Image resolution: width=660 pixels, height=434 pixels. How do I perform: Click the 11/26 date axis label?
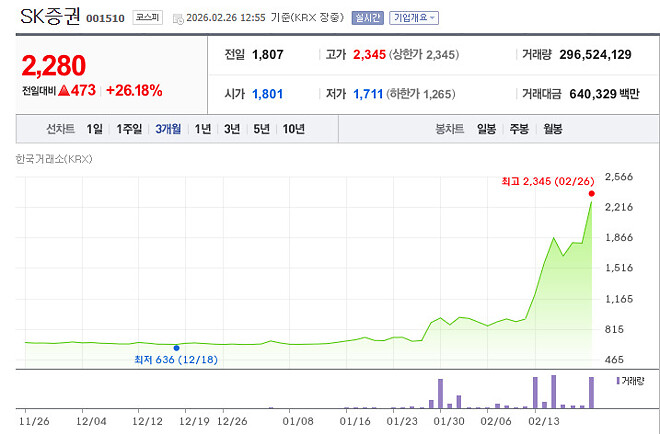pos(34,421)
